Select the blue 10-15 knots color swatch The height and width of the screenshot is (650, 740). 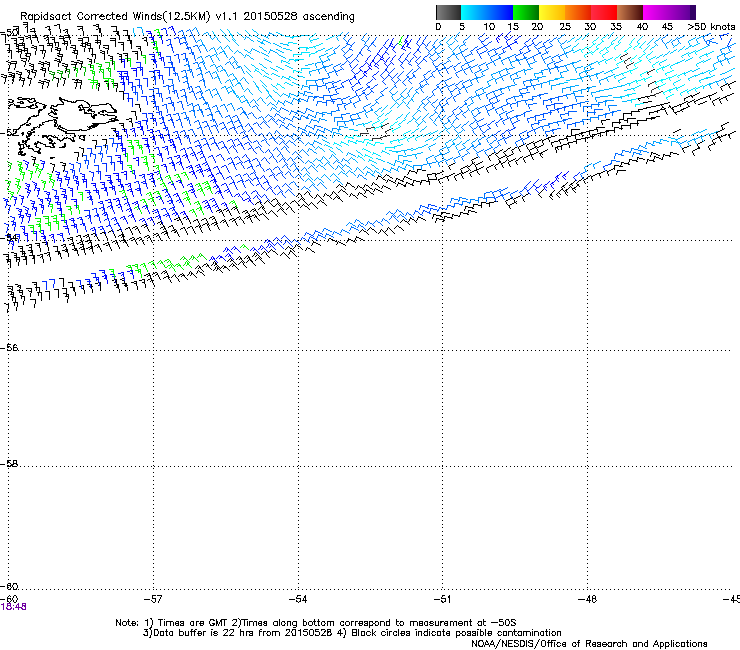tap(499, 12)
